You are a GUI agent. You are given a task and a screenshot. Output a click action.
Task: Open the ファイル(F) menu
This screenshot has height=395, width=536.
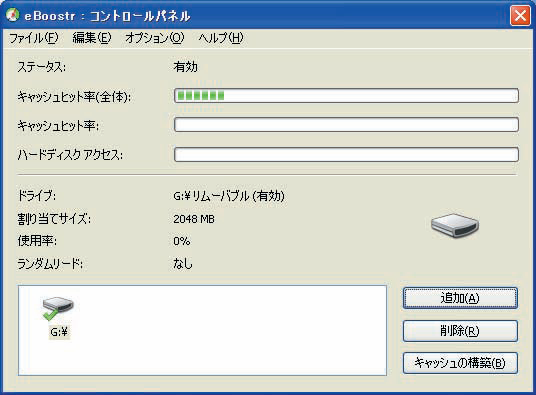point(34,38)
